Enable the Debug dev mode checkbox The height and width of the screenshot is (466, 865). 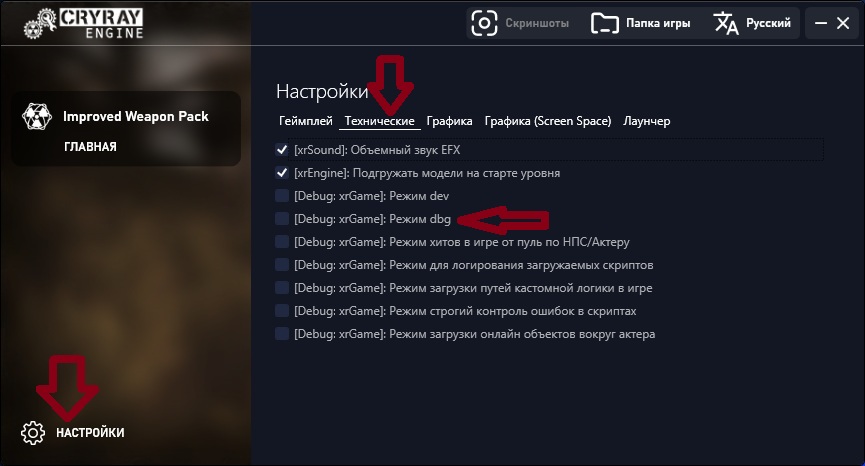coord(282,196)
